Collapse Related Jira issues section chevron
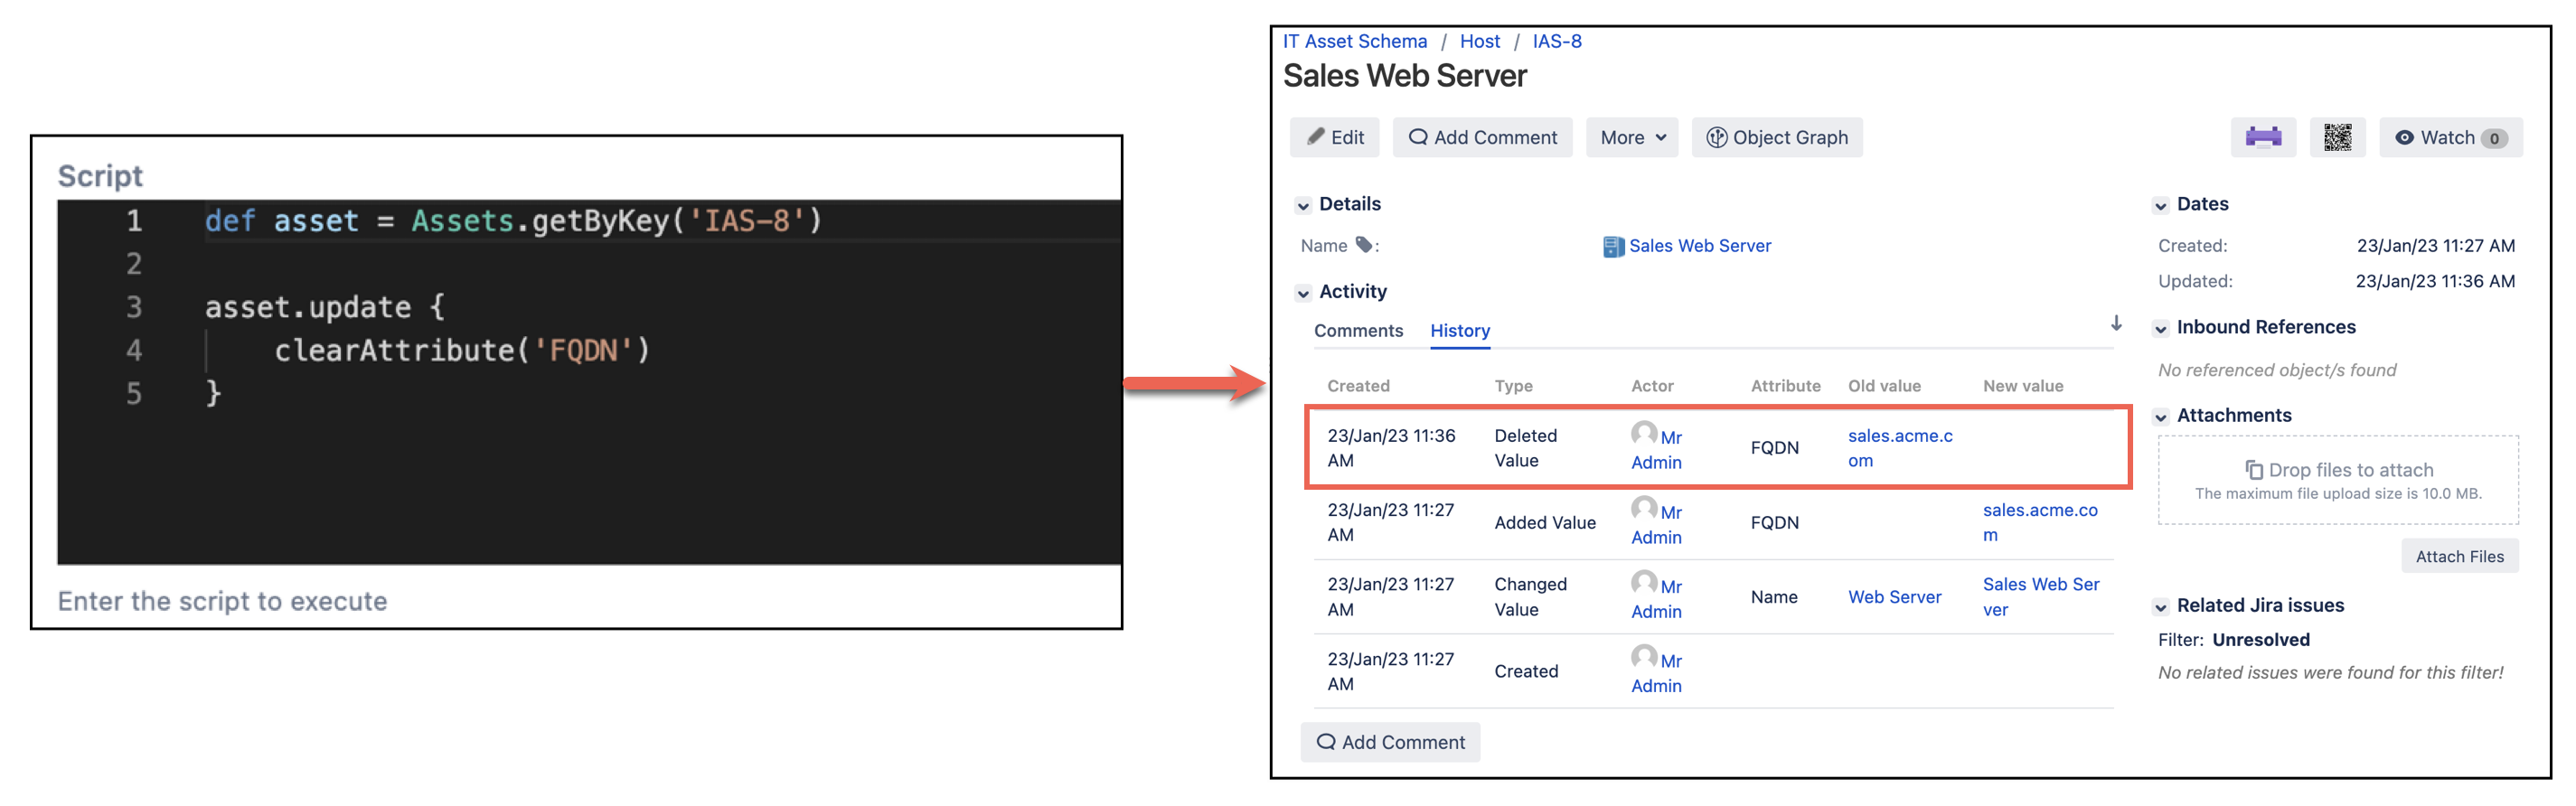The image size is (2576, 806). 2160,607
